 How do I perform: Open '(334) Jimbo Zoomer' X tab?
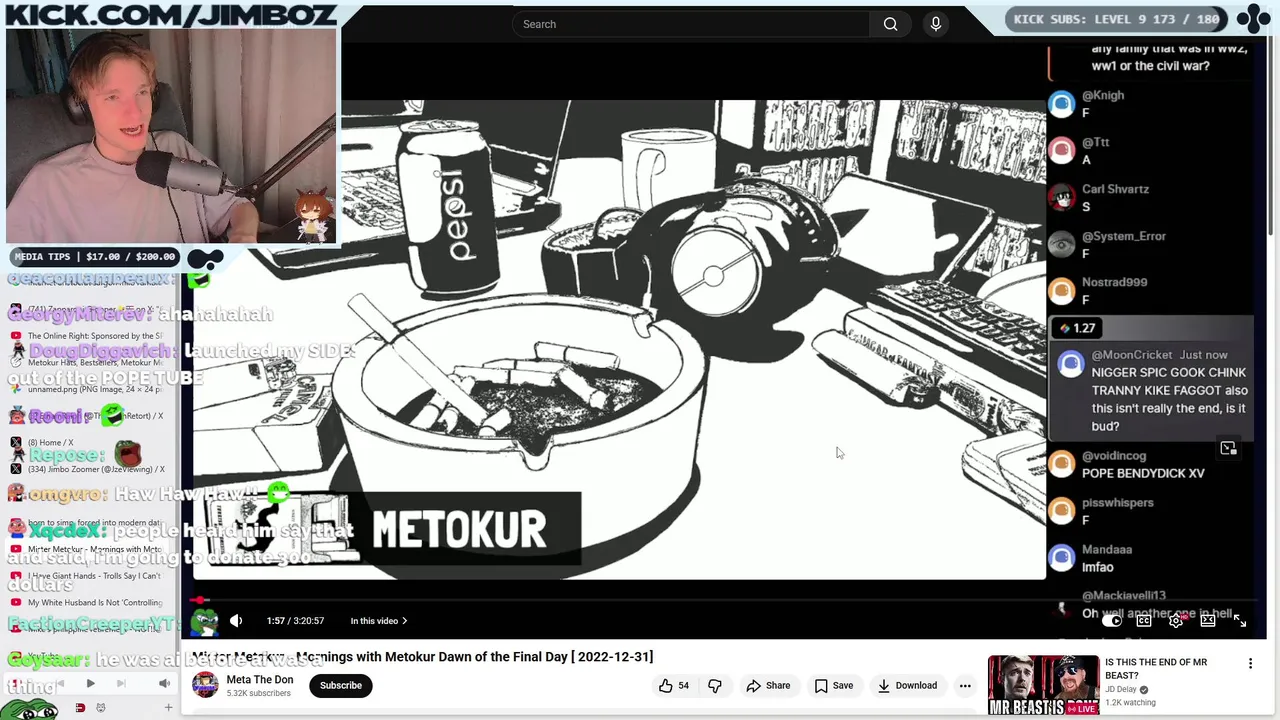click(x=88, y=469)
